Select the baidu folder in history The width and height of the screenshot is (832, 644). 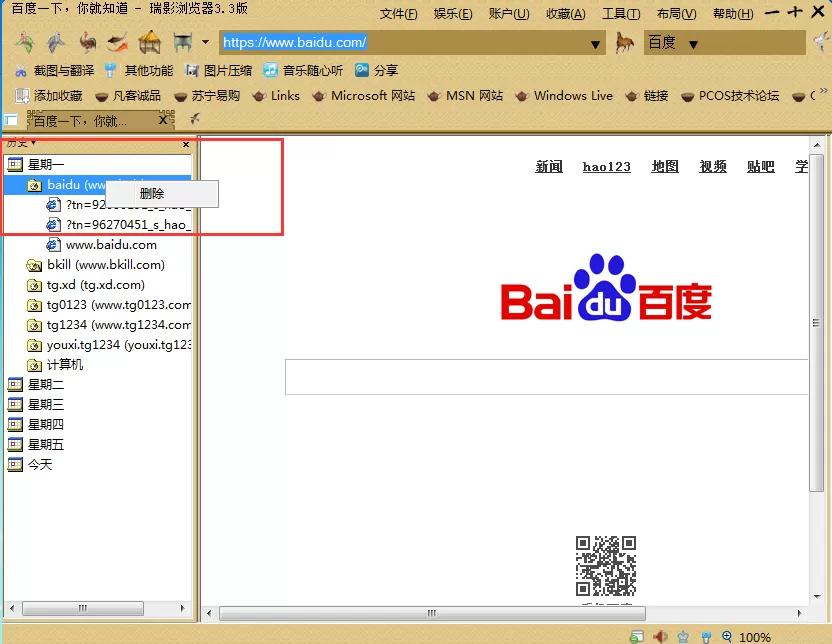point(66,185)
